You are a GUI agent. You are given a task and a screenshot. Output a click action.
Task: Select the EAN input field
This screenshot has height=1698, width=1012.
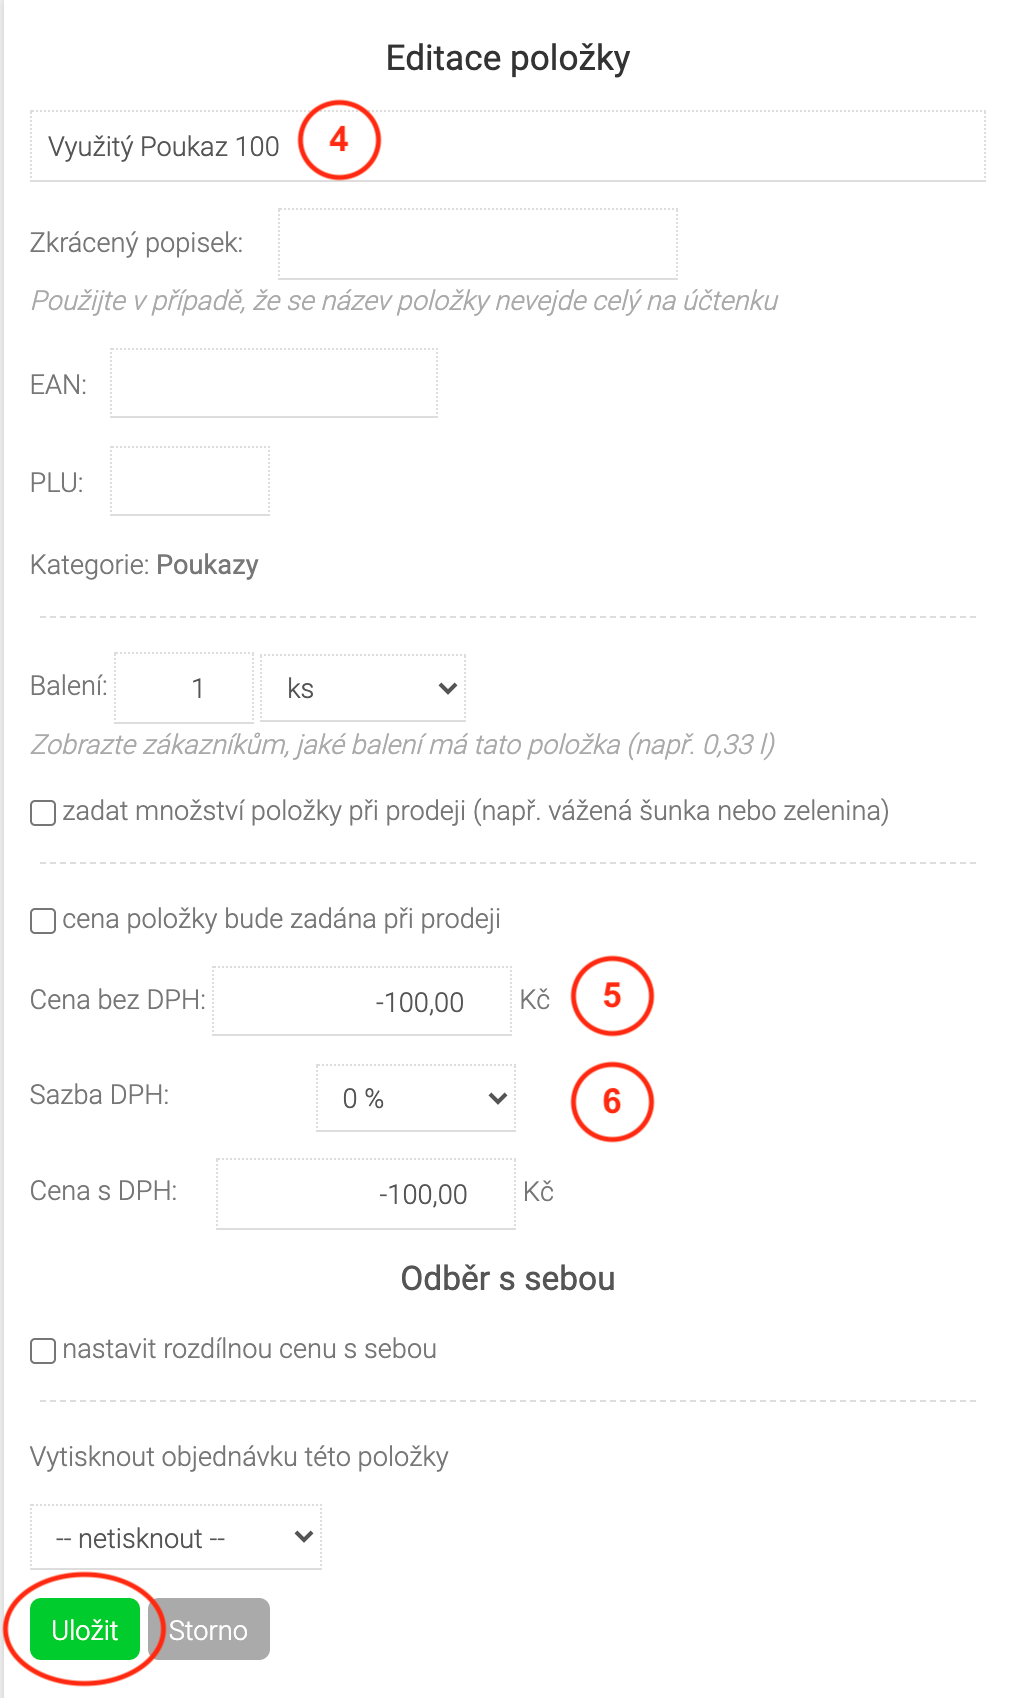point(274,383)
